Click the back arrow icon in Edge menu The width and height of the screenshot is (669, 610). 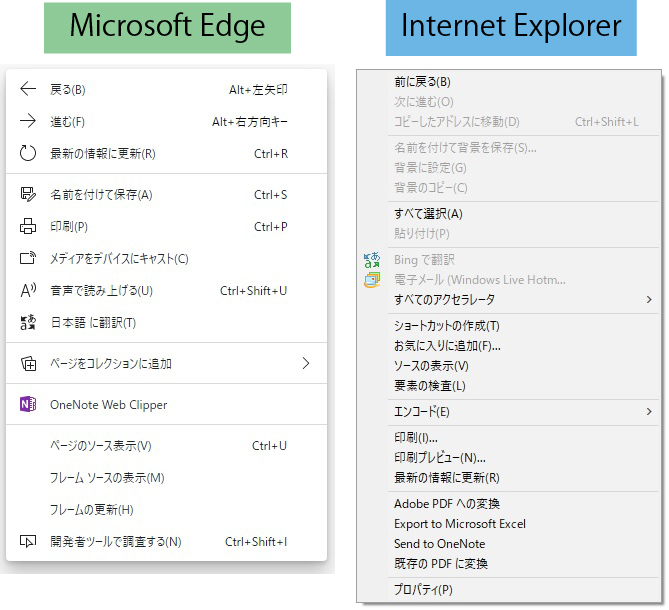pos(28,89)
